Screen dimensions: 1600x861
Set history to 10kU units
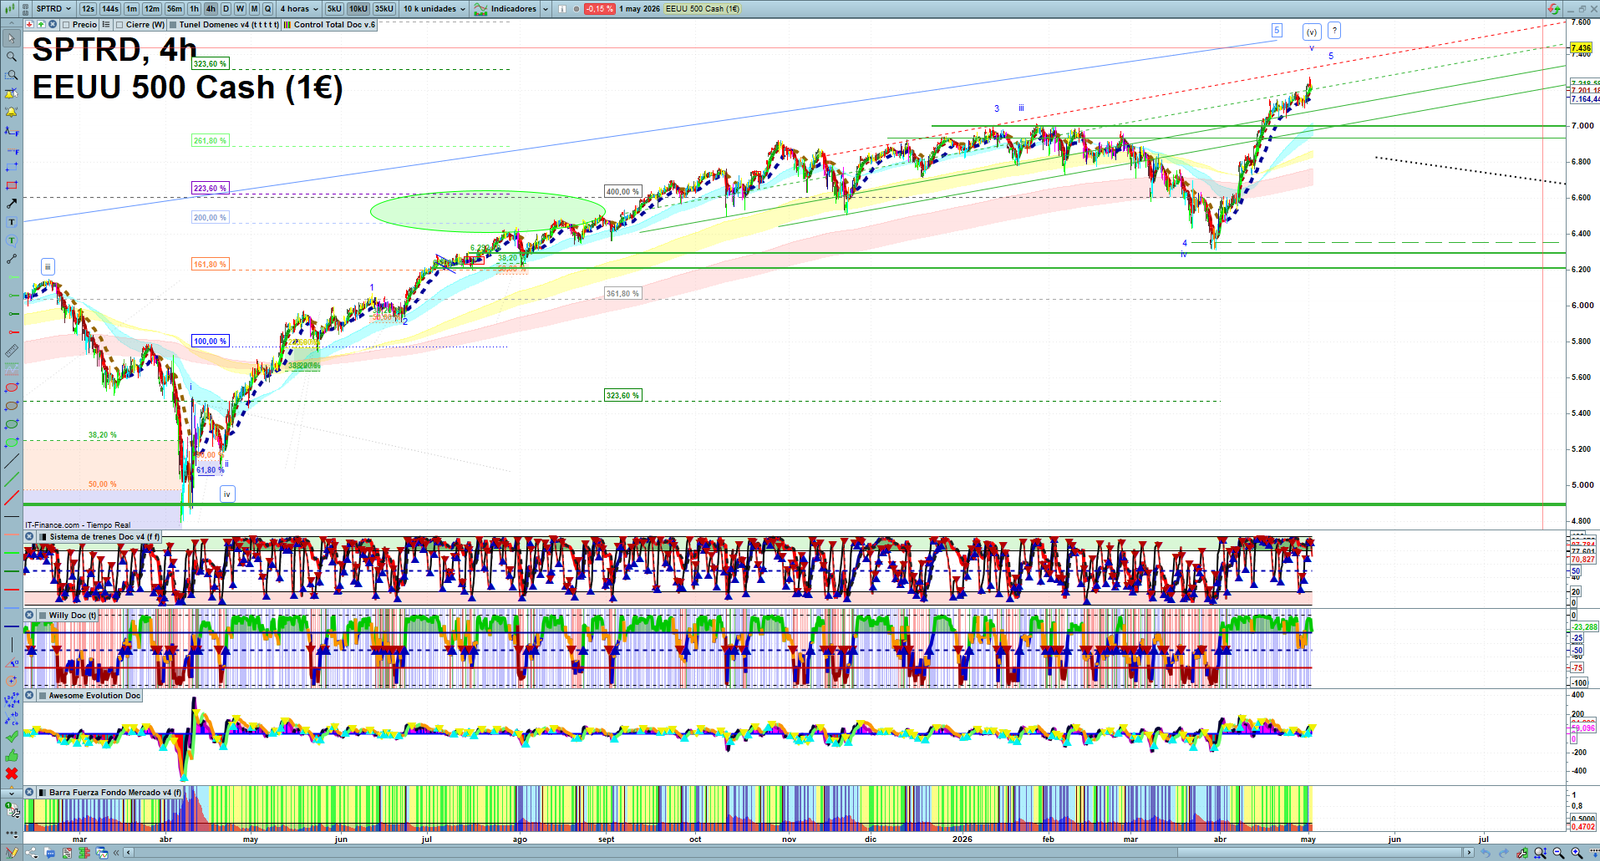(358, 9)
